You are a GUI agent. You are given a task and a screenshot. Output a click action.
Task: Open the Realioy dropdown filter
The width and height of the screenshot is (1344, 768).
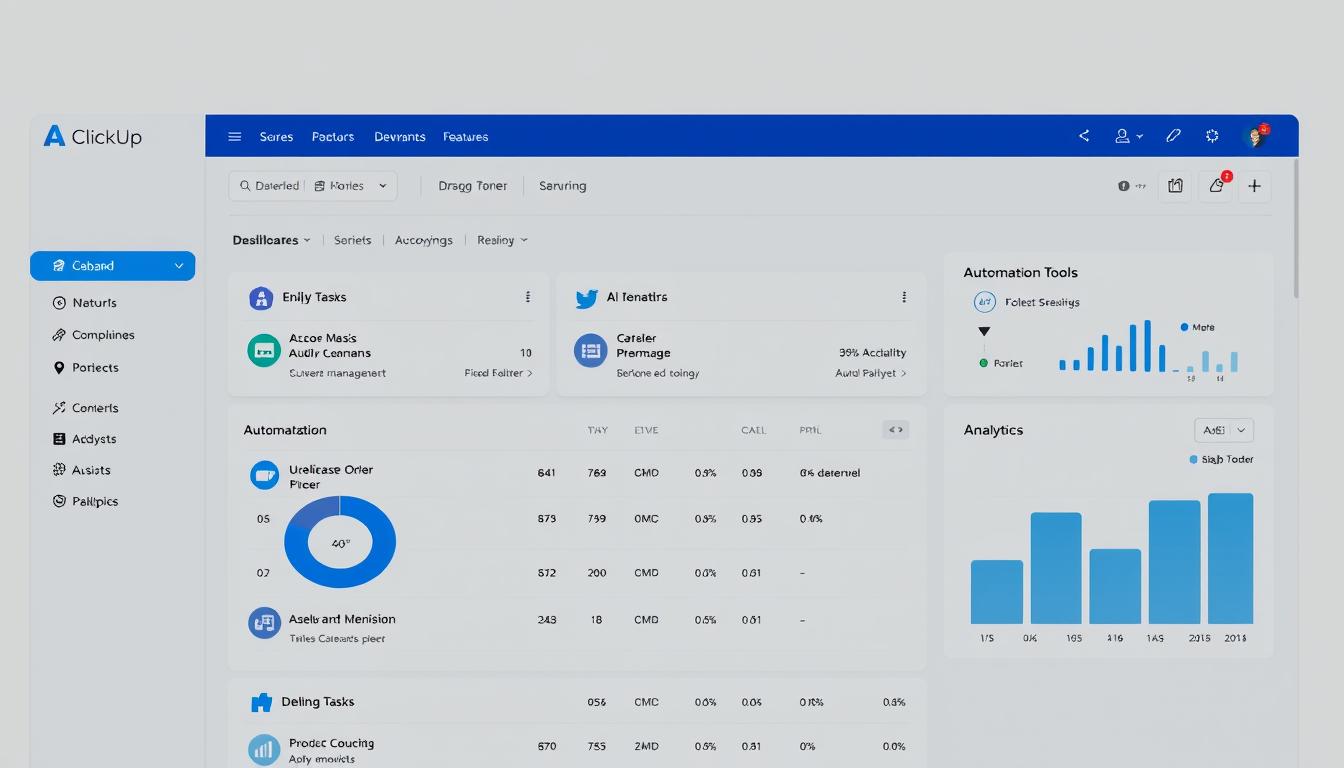coord(502,240)
